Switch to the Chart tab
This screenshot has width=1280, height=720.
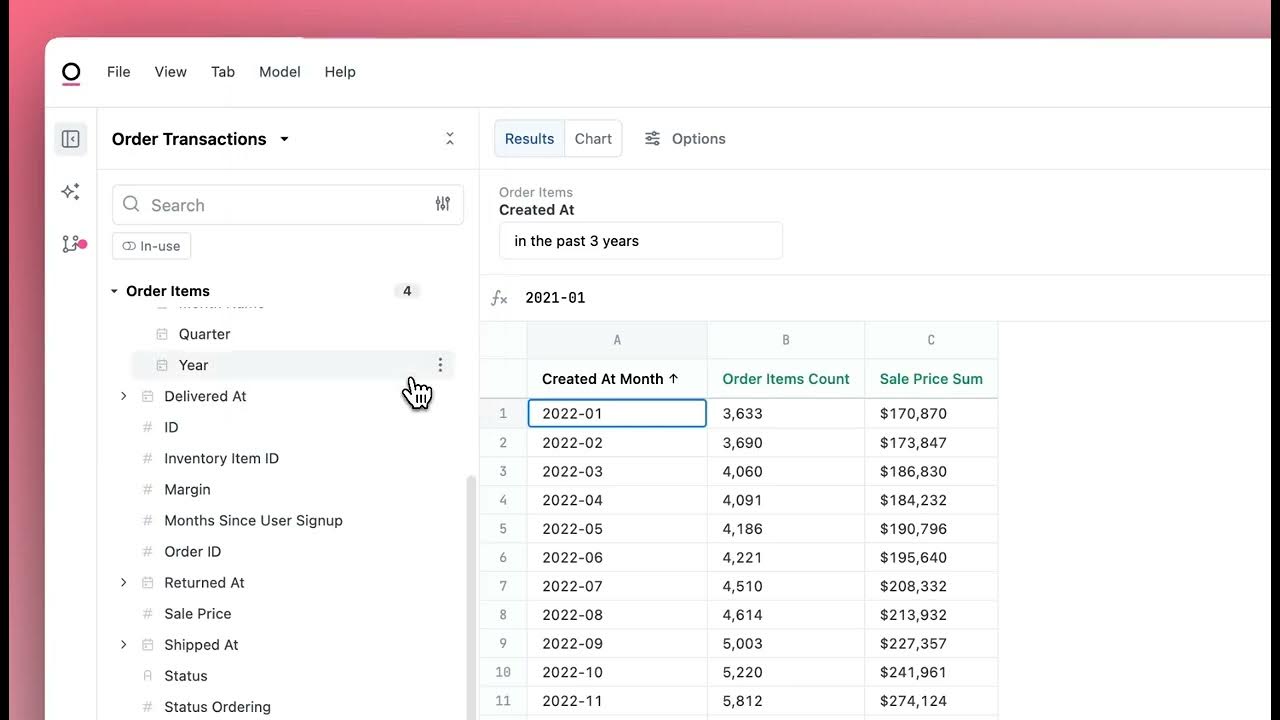[x=593, y=139]
